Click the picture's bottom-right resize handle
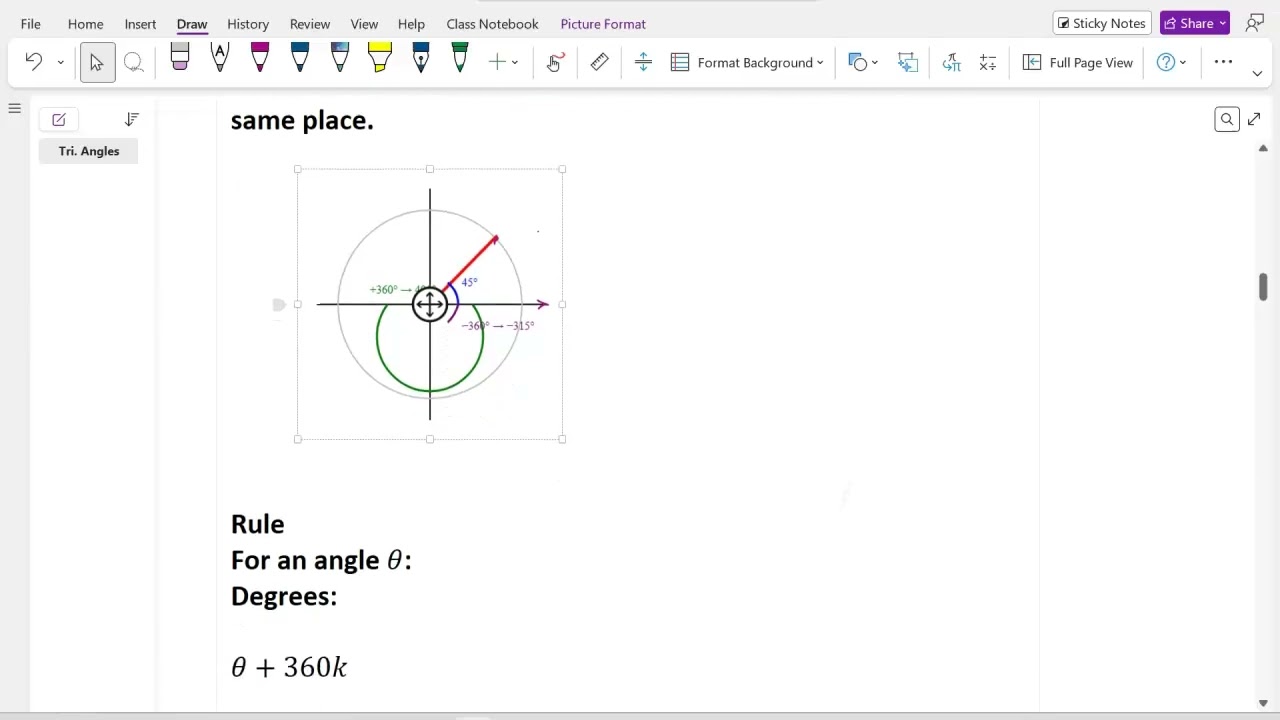Screen dimensions: 1280x720 click(x=562, y=439)
